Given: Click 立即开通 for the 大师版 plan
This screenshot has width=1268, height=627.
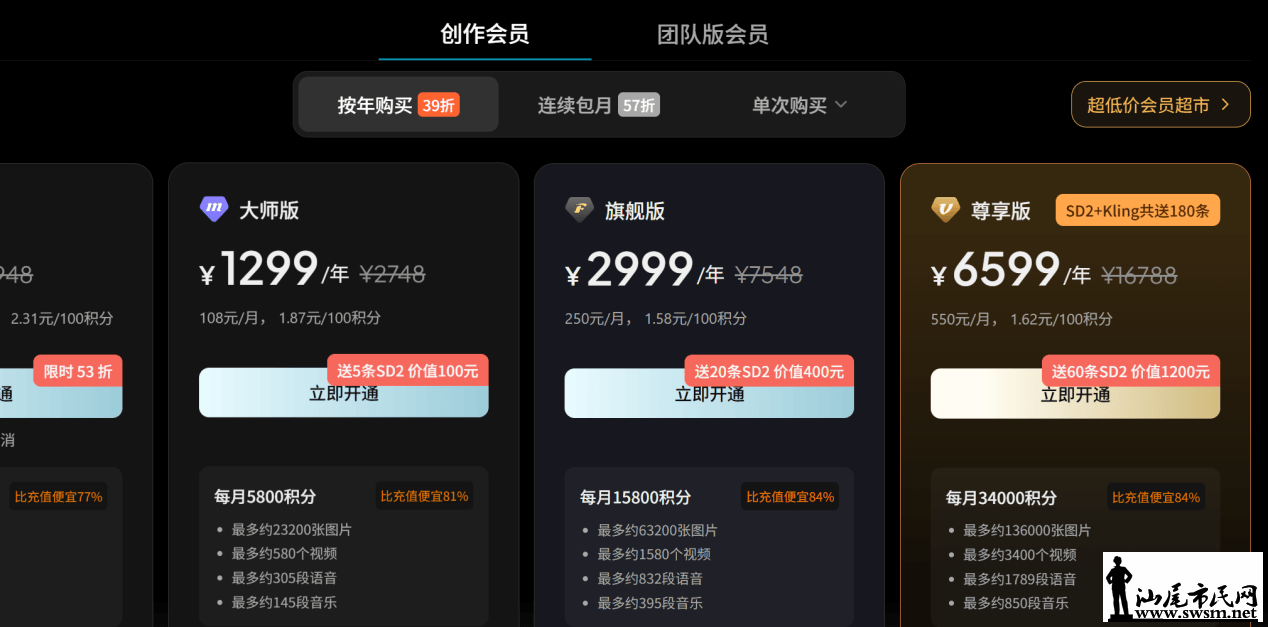Looking at the screenshot, I should tap(344, 393).
